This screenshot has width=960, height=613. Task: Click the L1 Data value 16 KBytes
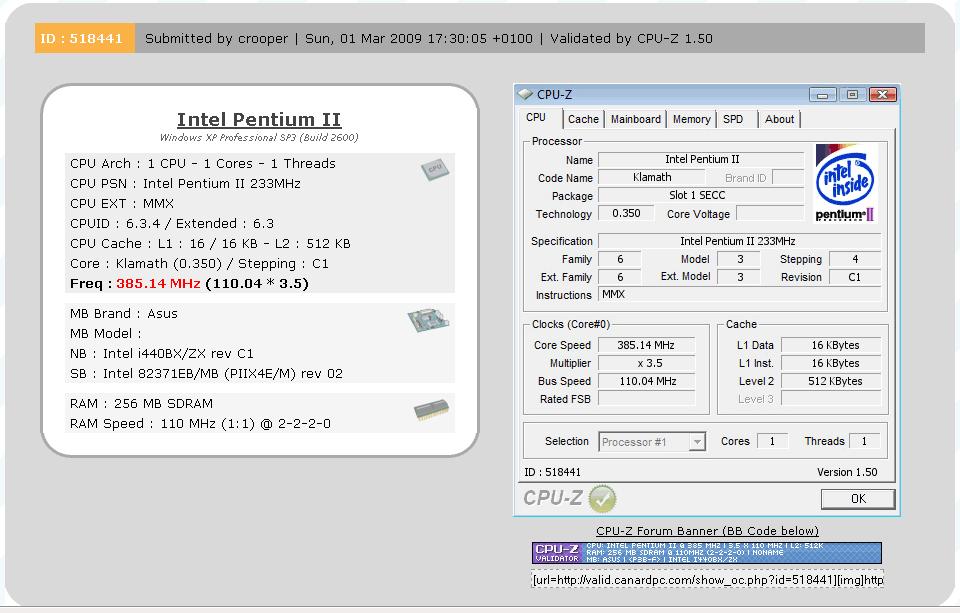pos(831,345)
